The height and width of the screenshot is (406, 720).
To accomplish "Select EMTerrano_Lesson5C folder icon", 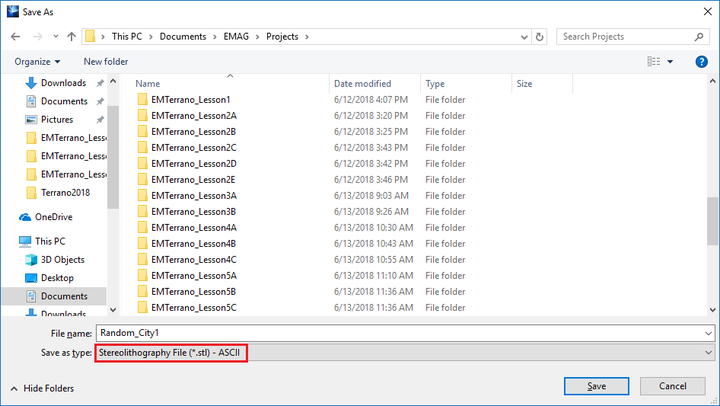I will coord(142,308).
